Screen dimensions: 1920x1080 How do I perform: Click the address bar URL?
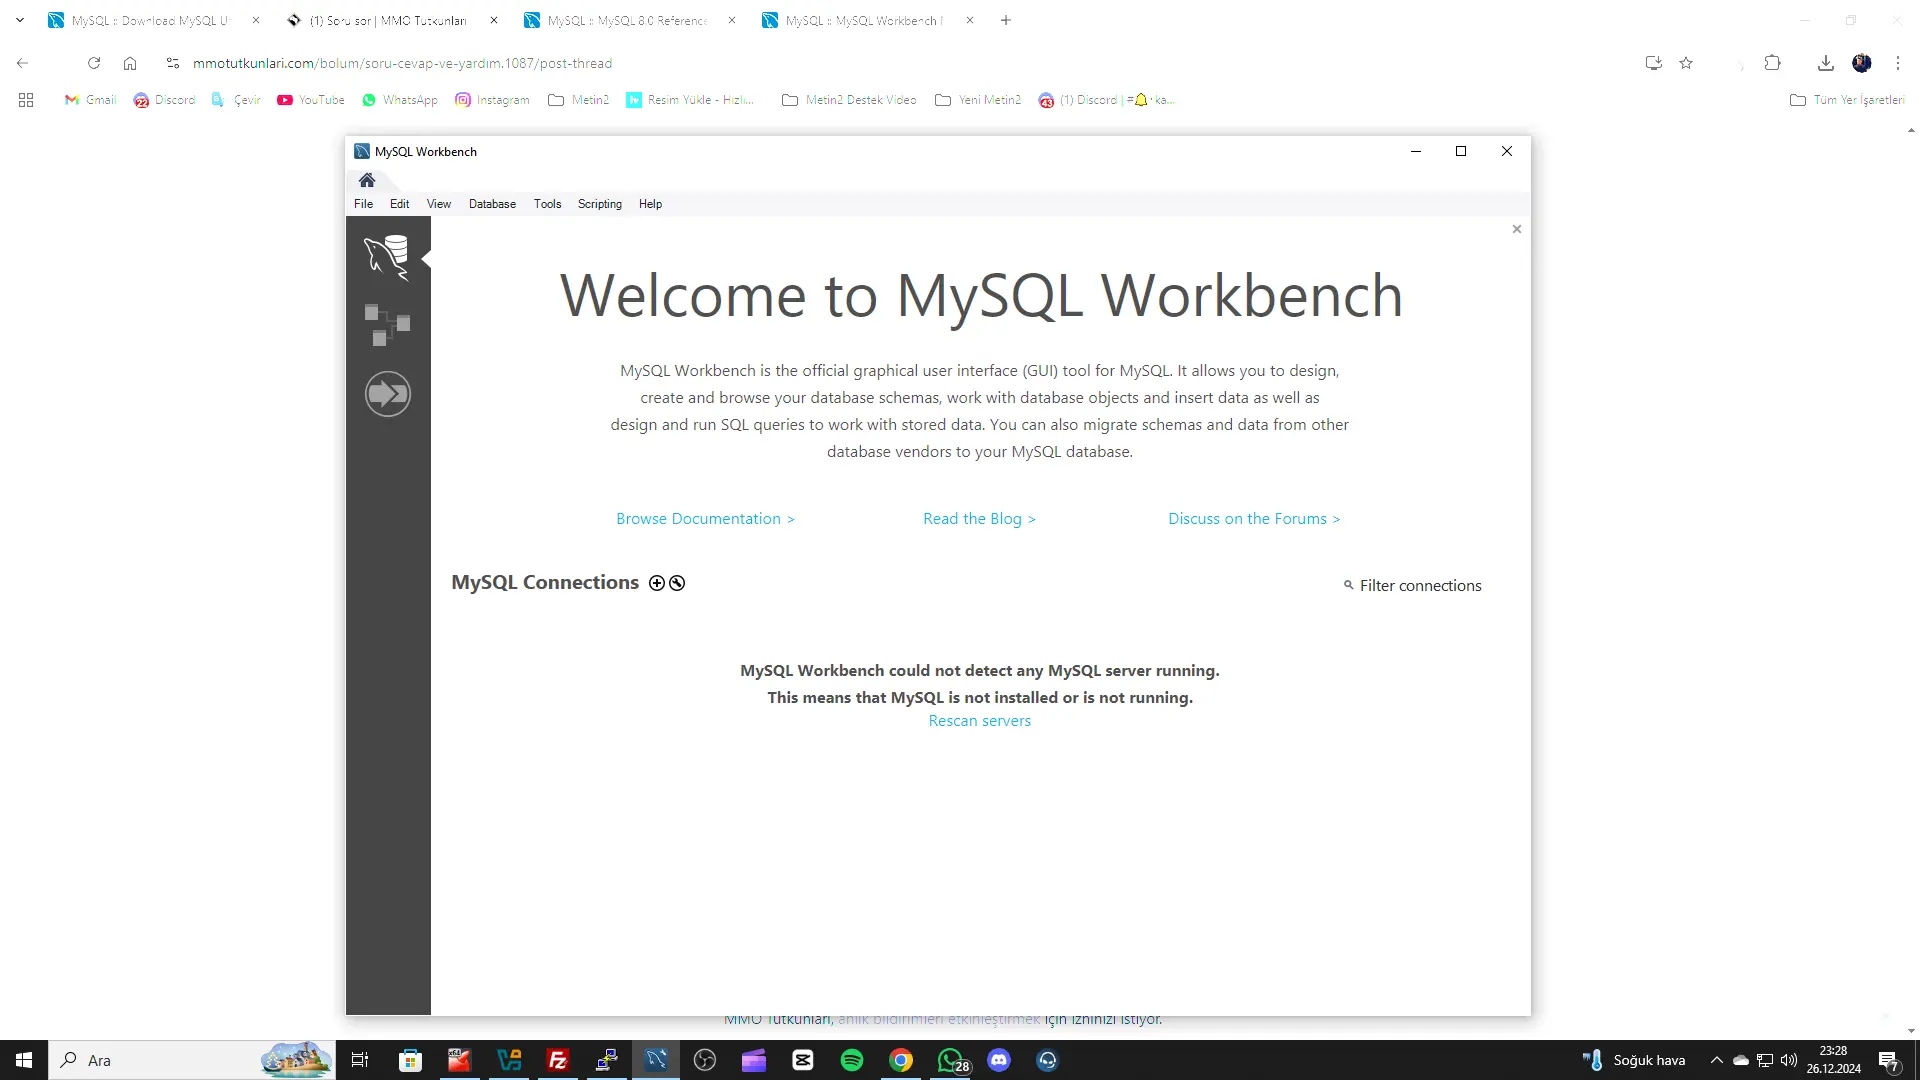click(x=402, y=63)
